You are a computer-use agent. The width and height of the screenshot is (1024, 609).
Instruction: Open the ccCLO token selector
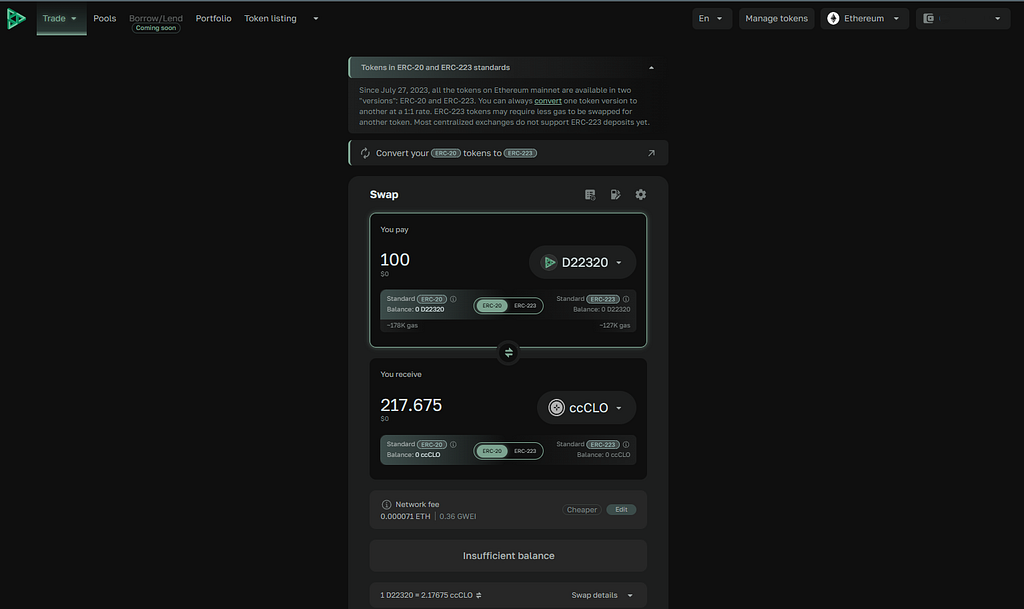(586, 408)
